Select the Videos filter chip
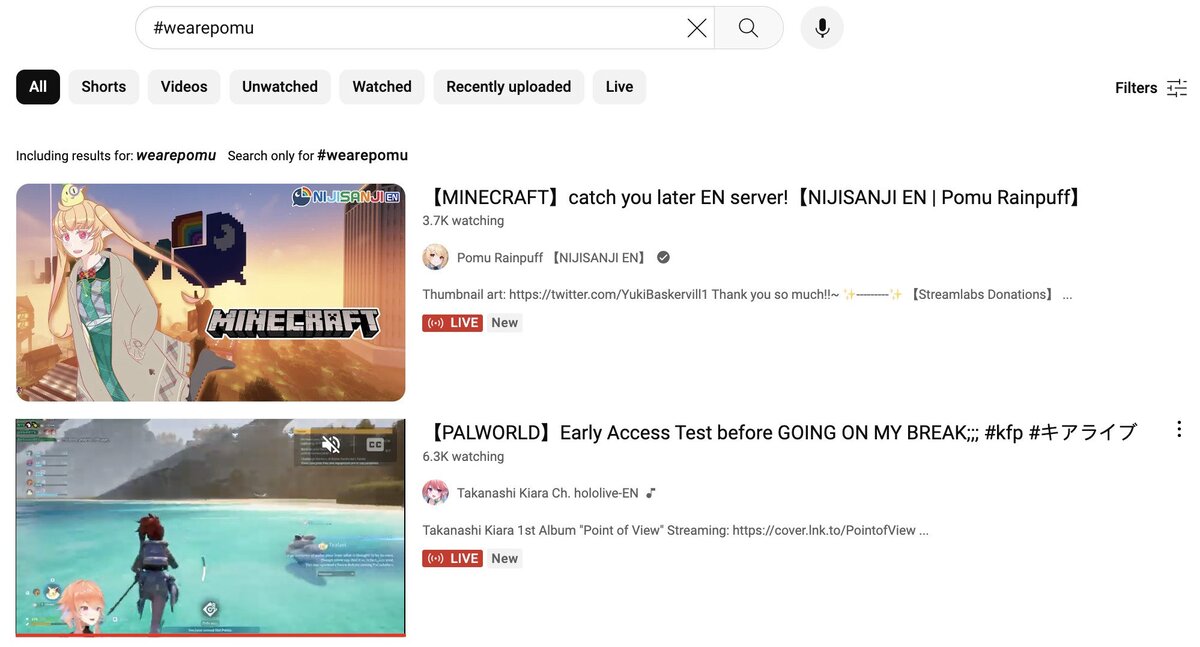The image size is (1200, 647). 184,87
